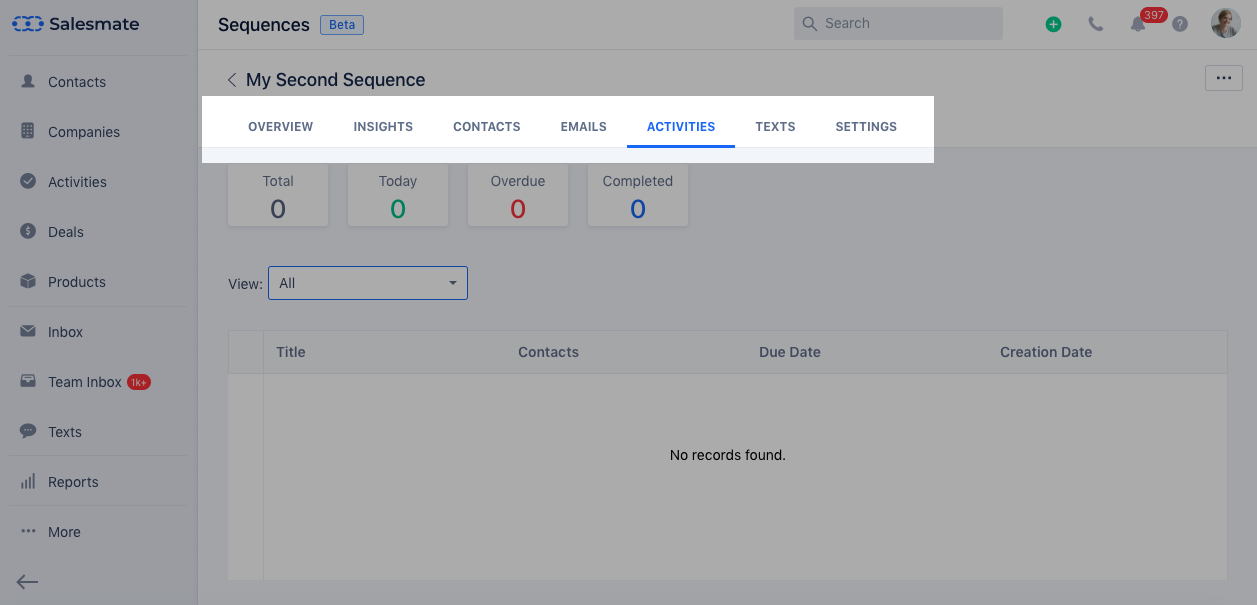
Task: Collapse the sidebar with the left arrow
Action: [27, 582]
